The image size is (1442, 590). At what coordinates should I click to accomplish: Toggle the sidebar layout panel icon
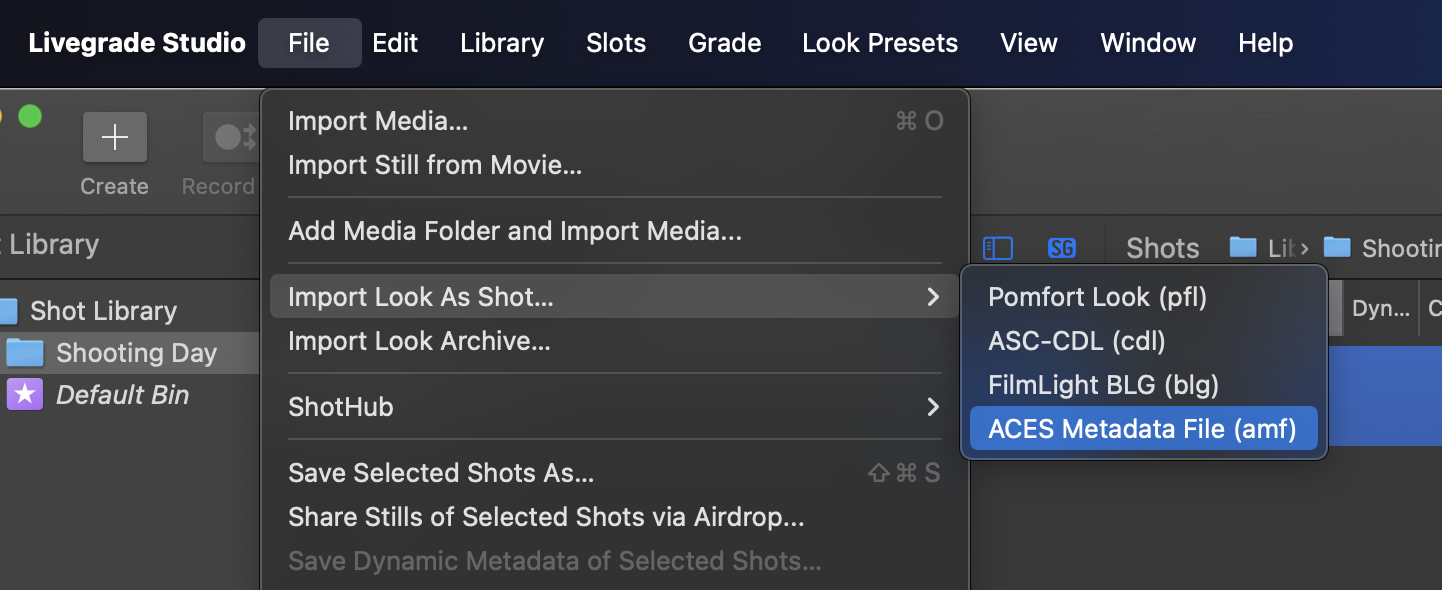tap(997, 248)
